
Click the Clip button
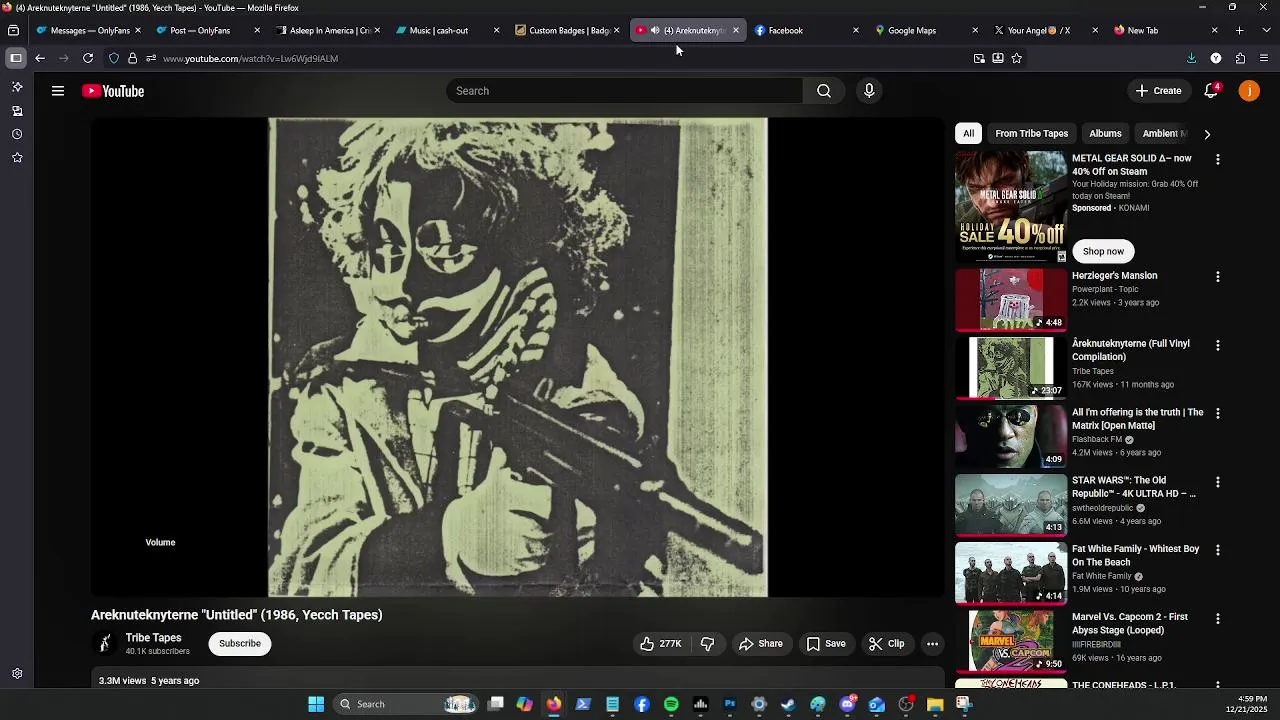click(x=886, y=644)
